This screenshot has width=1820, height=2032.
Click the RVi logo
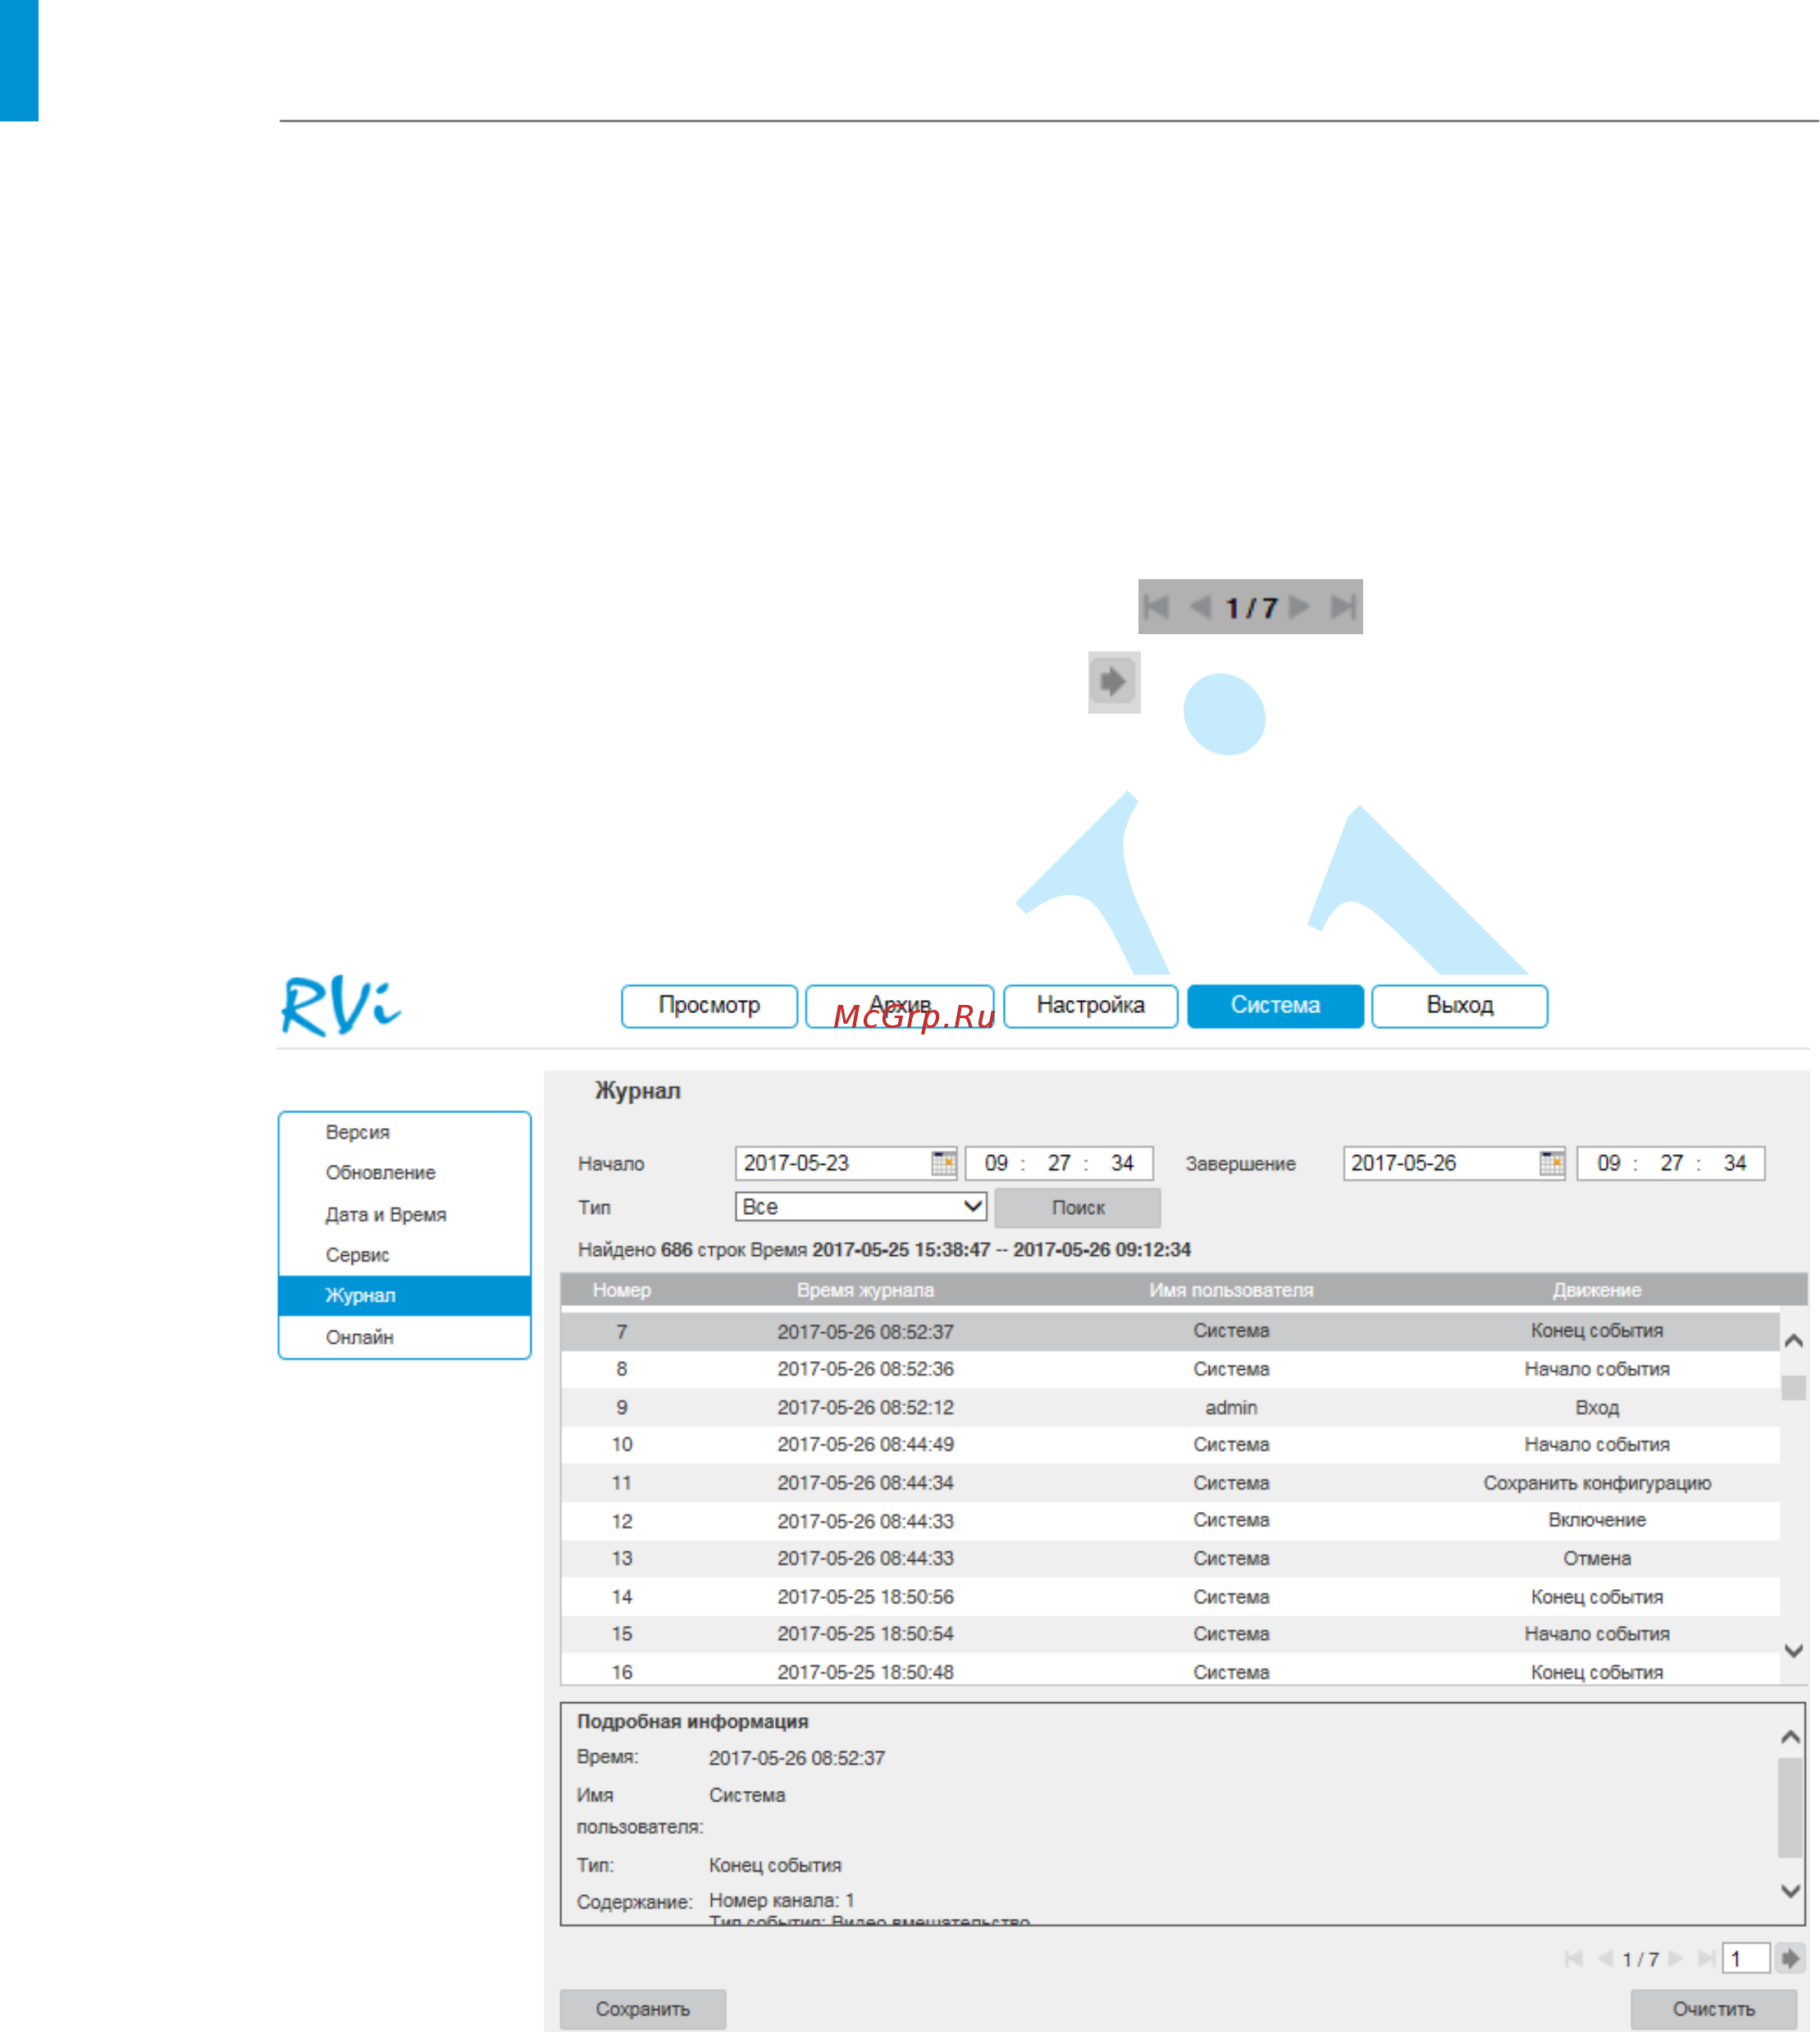coord(341,1006)
